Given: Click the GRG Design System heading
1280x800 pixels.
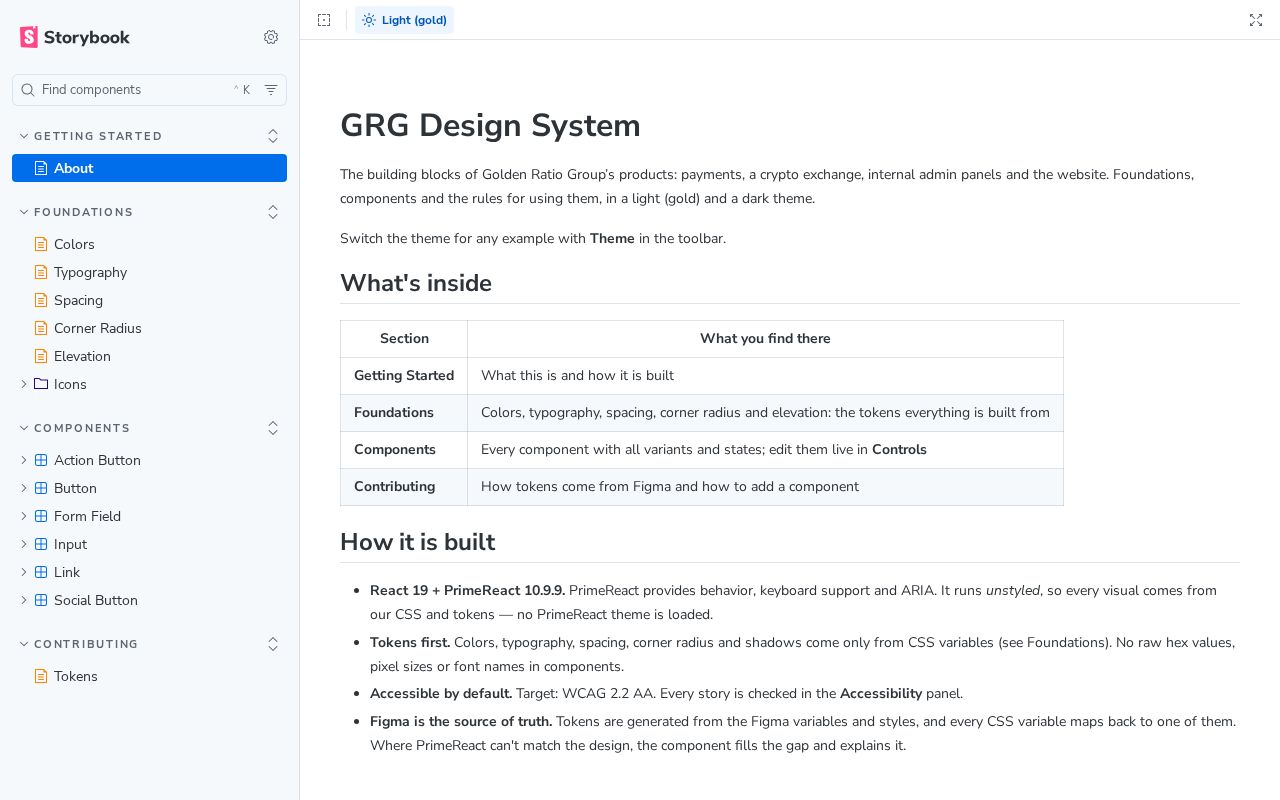Looking at the screenshot, I should pyautogui.click(x=490, y=125).
